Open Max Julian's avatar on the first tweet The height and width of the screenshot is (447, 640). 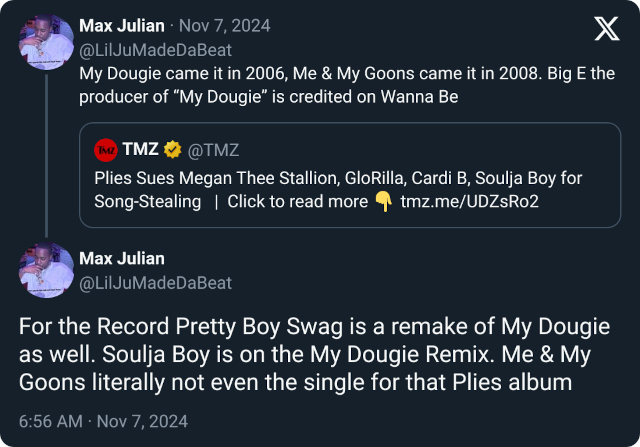tap(46, 41)
